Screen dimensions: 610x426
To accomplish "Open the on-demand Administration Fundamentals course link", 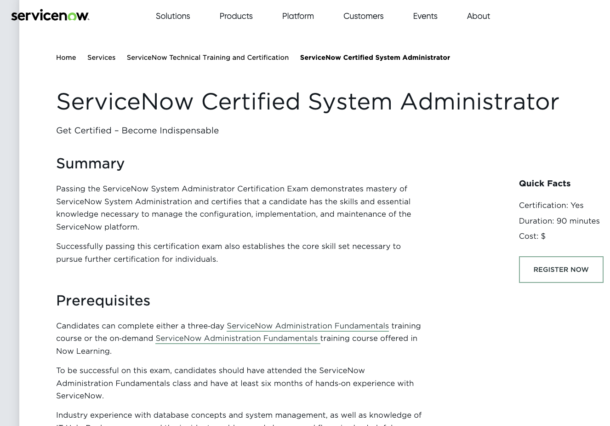I will [237, 338].
